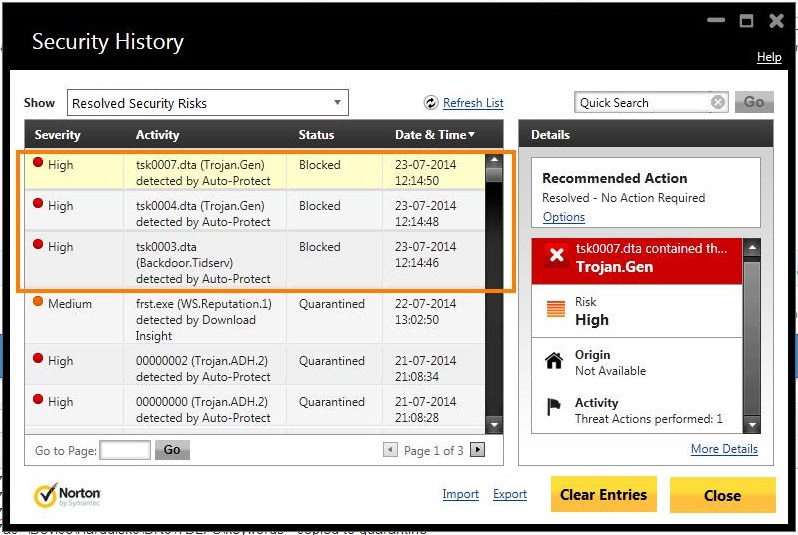Click the Clear Entries button
Viewport: 798px width, 535px height.
point(604,494)
